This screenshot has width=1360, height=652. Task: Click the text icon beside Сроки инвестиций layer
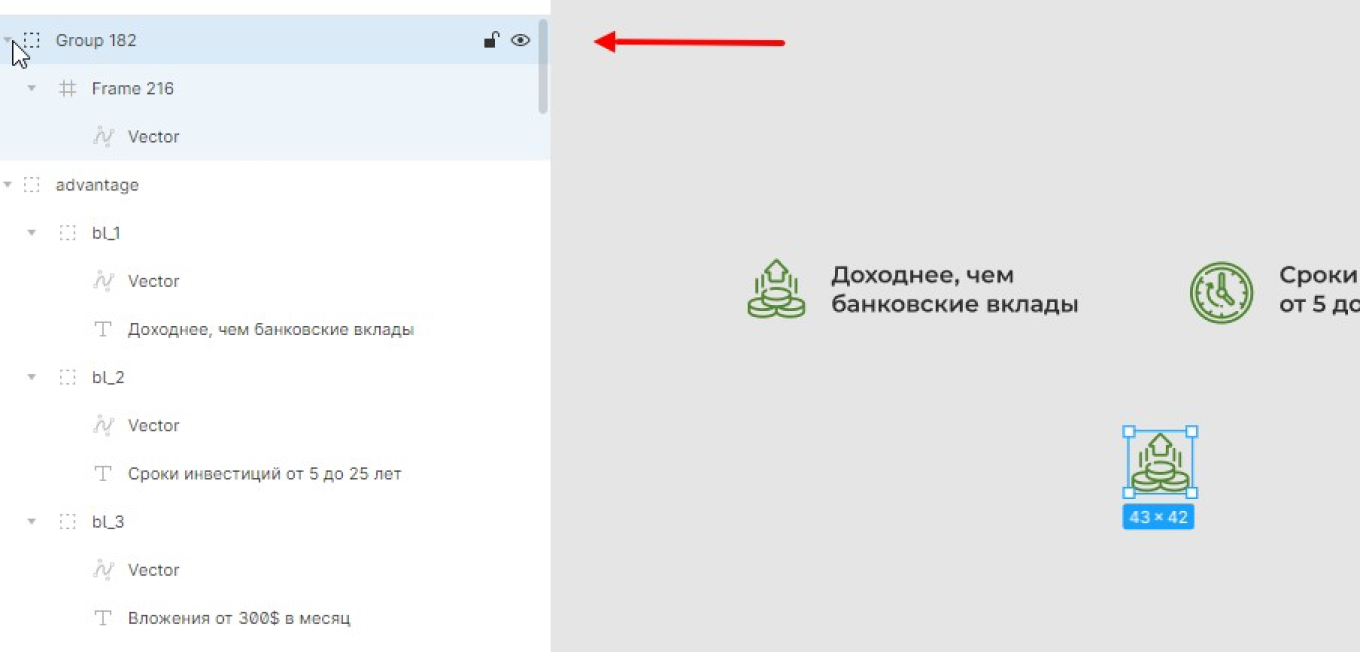[x=102, y=473]
